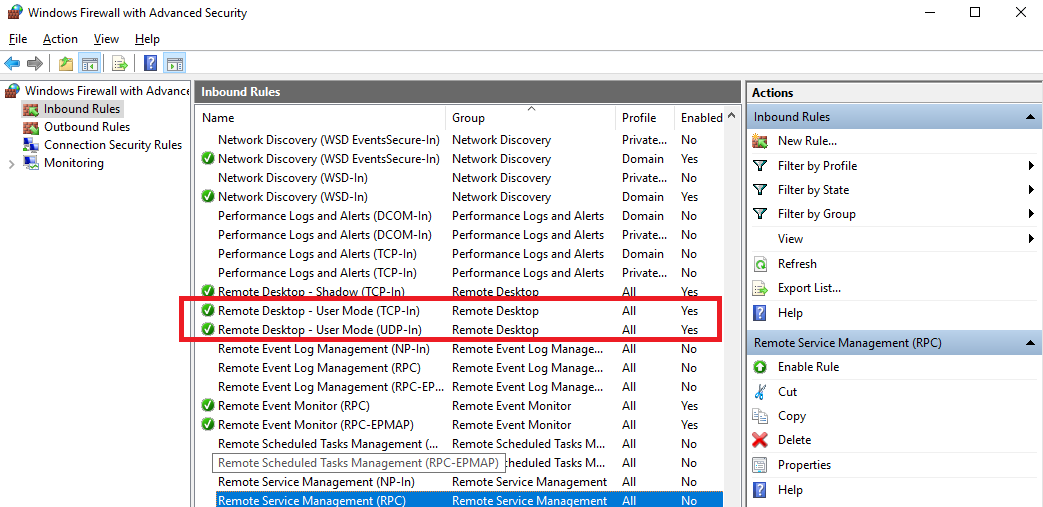Select the root Windows Firewall tree node
Screen dimensions: 1043x507
click(x=107, y=90)
